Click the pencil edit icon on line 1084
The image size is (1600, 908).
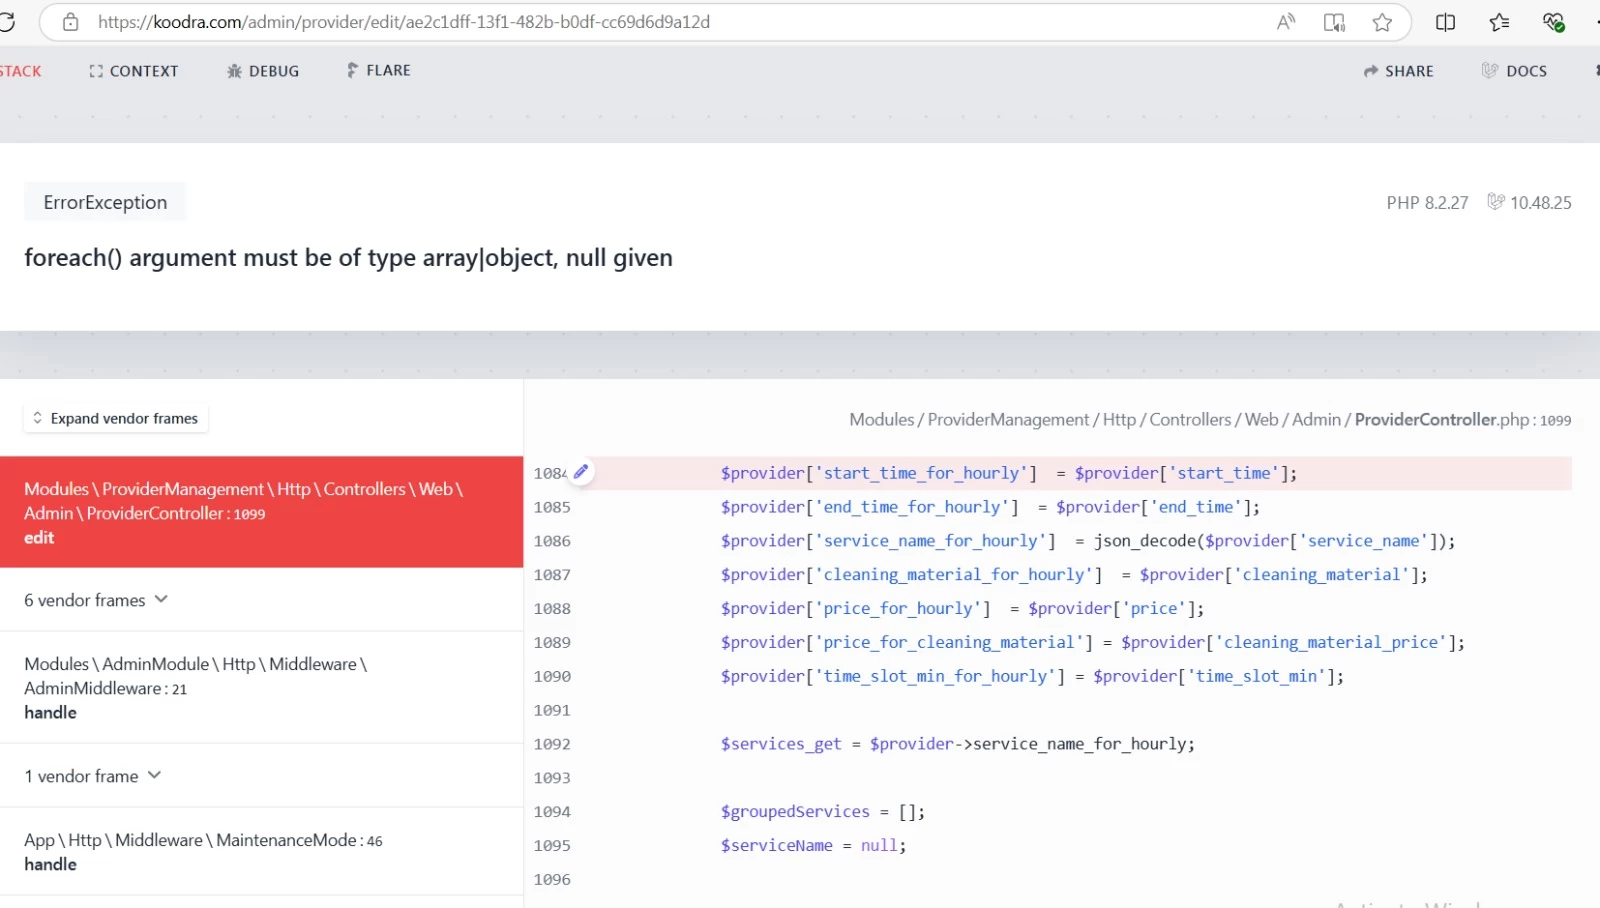click(x=581, y=471)
